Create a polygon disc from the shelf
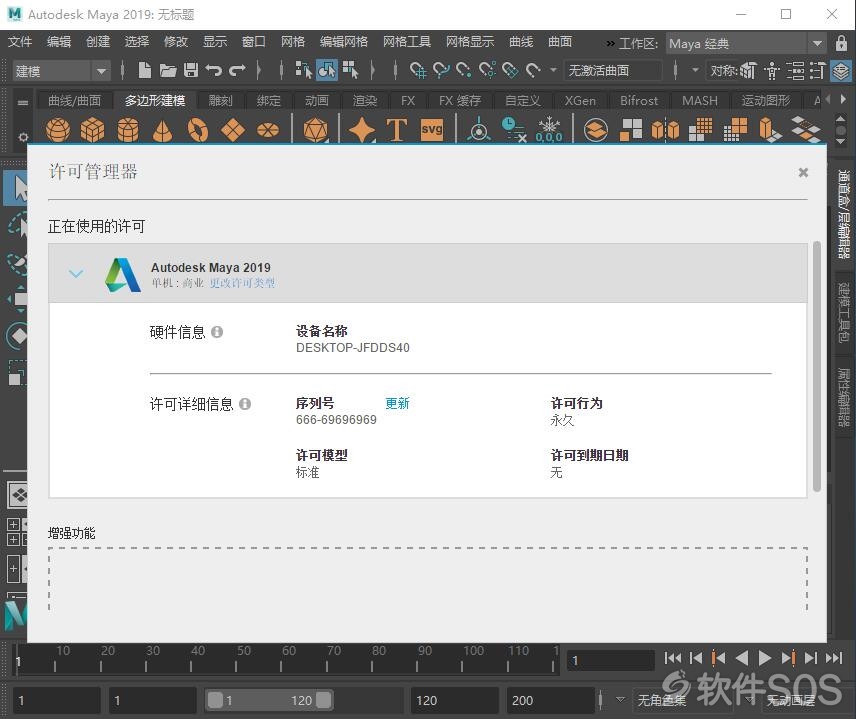The width and height of the screenshot is (856, 719). [268, 130]
